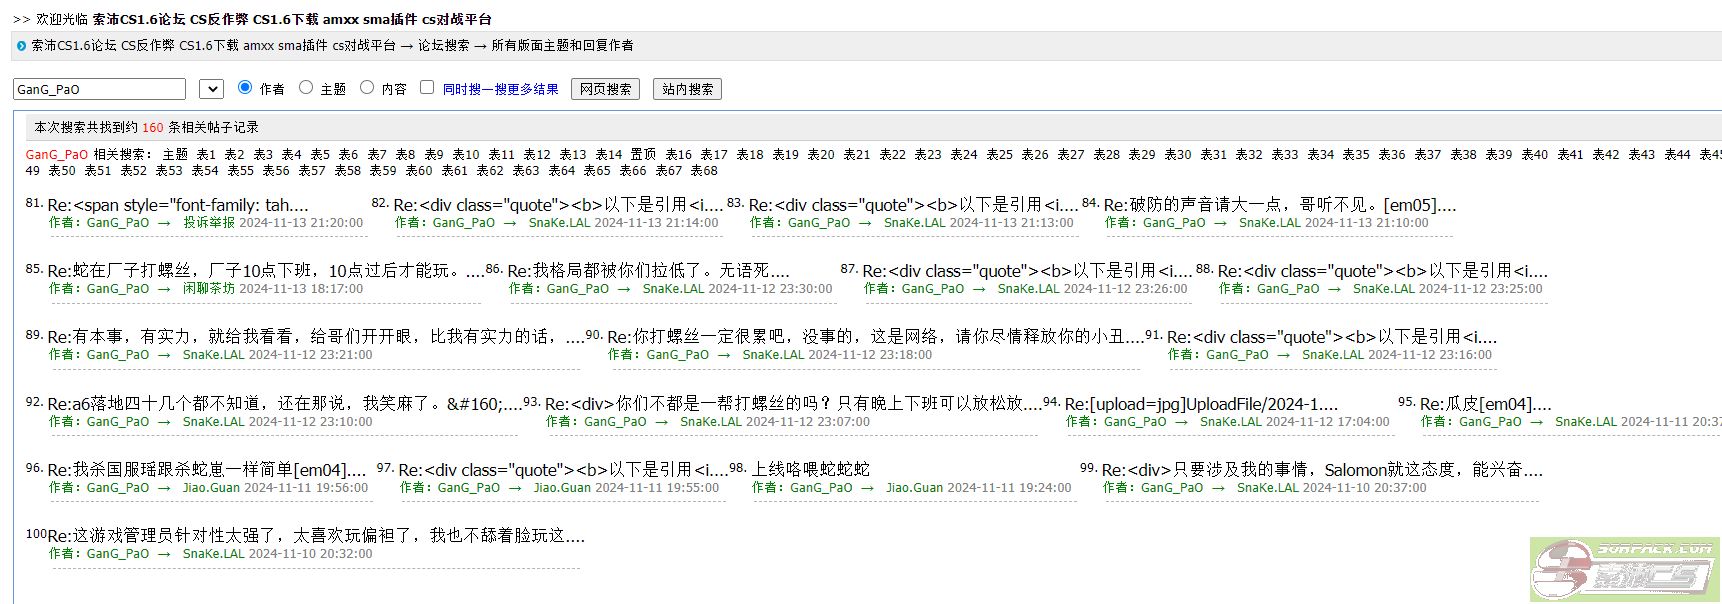This screenshot has height=604, width=1722.
Task: Open result 97 quote reply title
Action: [x=563, y=470]
